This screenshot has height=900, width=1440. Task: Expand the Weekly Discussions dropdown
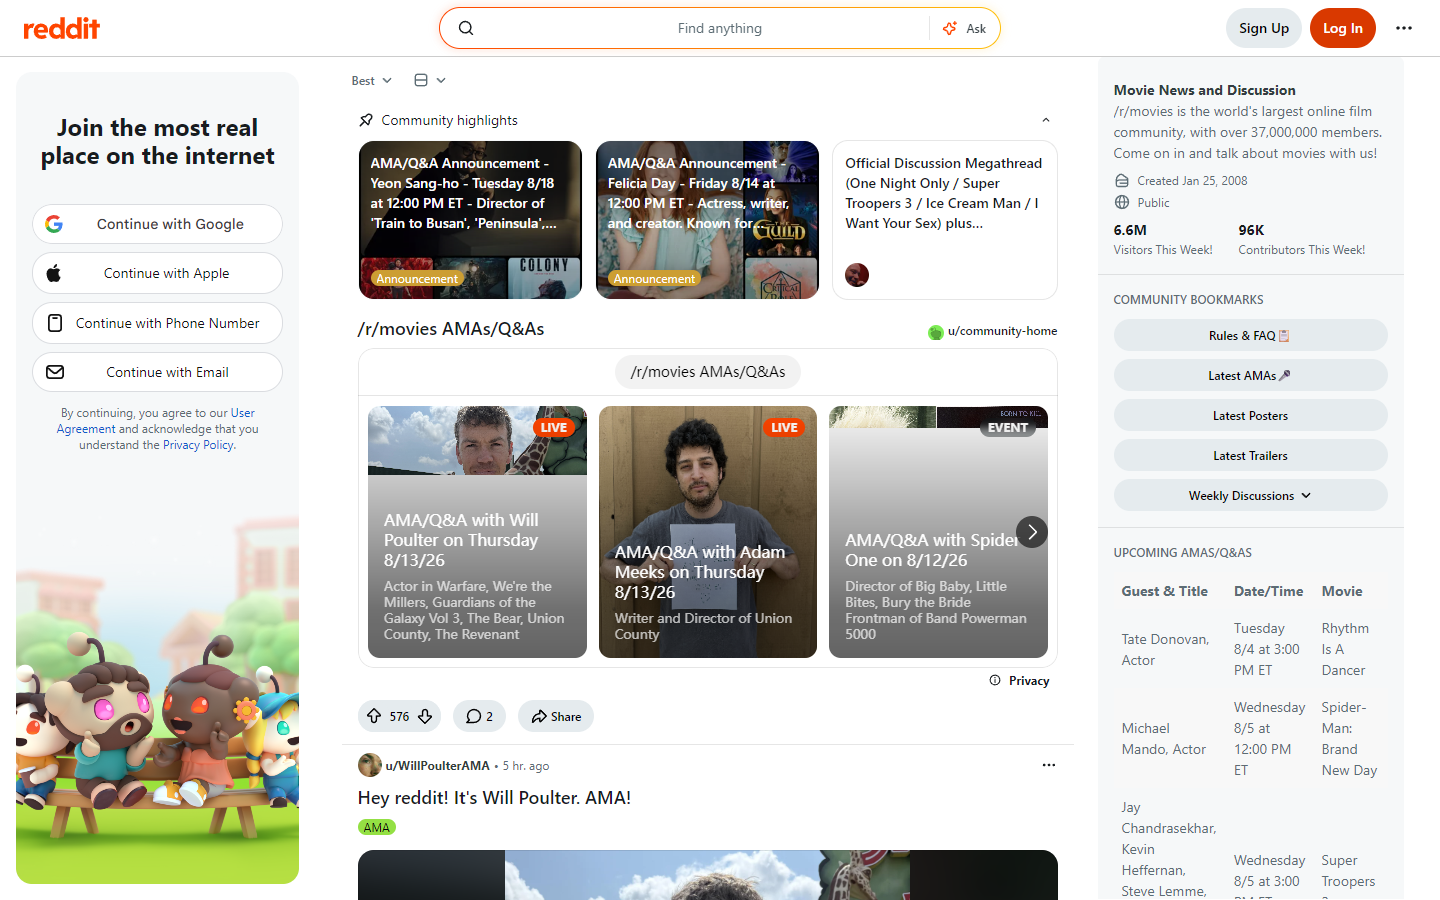(x=1250, y=495)
